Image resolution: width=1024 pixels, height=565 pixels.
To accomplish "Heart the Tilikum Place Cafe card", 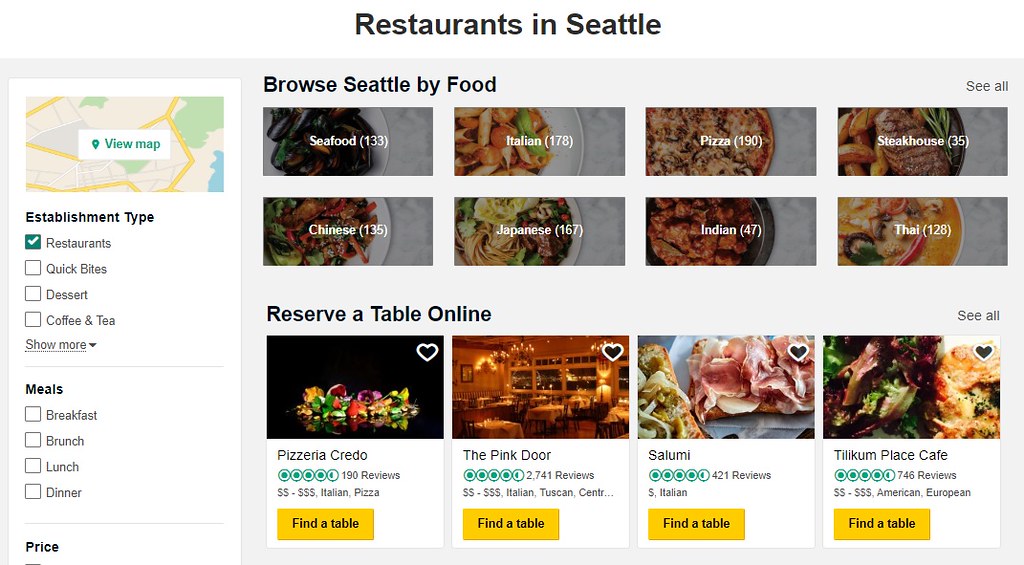I will [x=984, y=352].
